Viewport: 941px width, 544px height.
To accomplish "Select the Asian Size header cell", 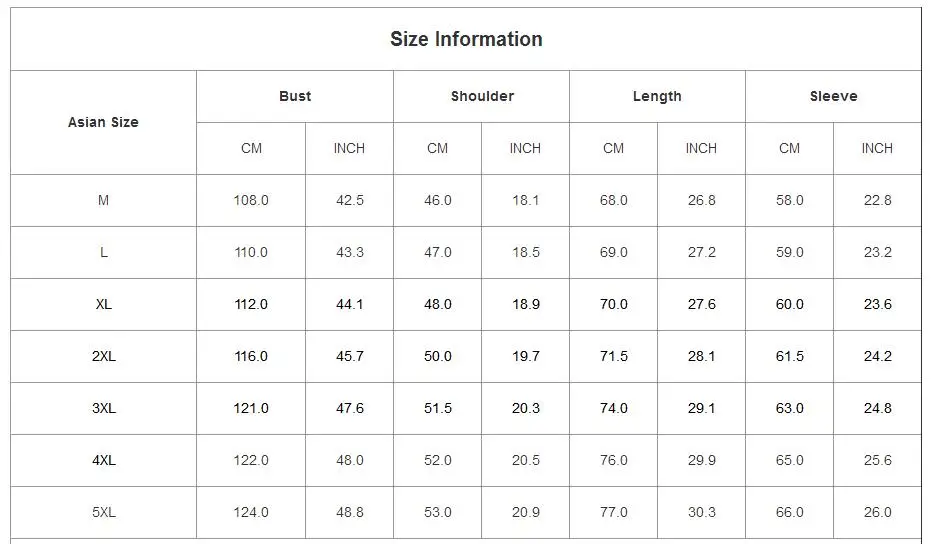I will coord(103,122).
